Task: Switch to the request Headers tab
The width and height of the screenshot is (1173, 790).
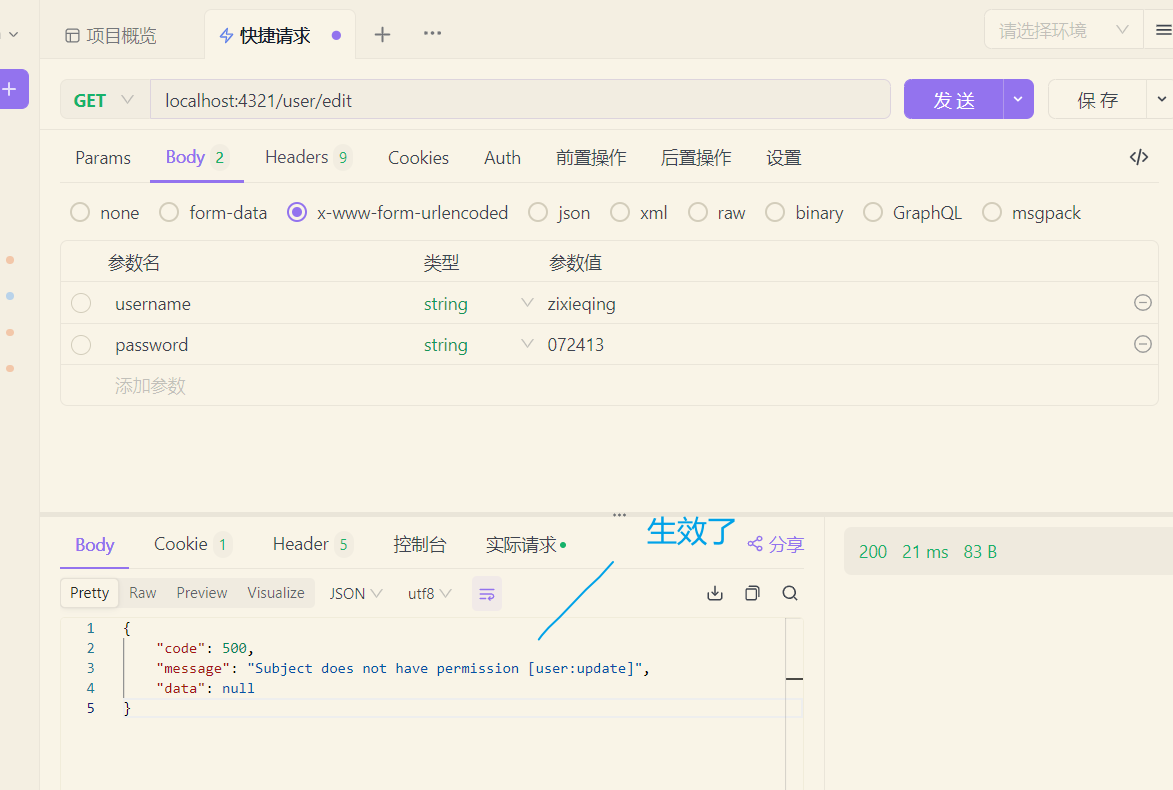Action: (307, 157)
